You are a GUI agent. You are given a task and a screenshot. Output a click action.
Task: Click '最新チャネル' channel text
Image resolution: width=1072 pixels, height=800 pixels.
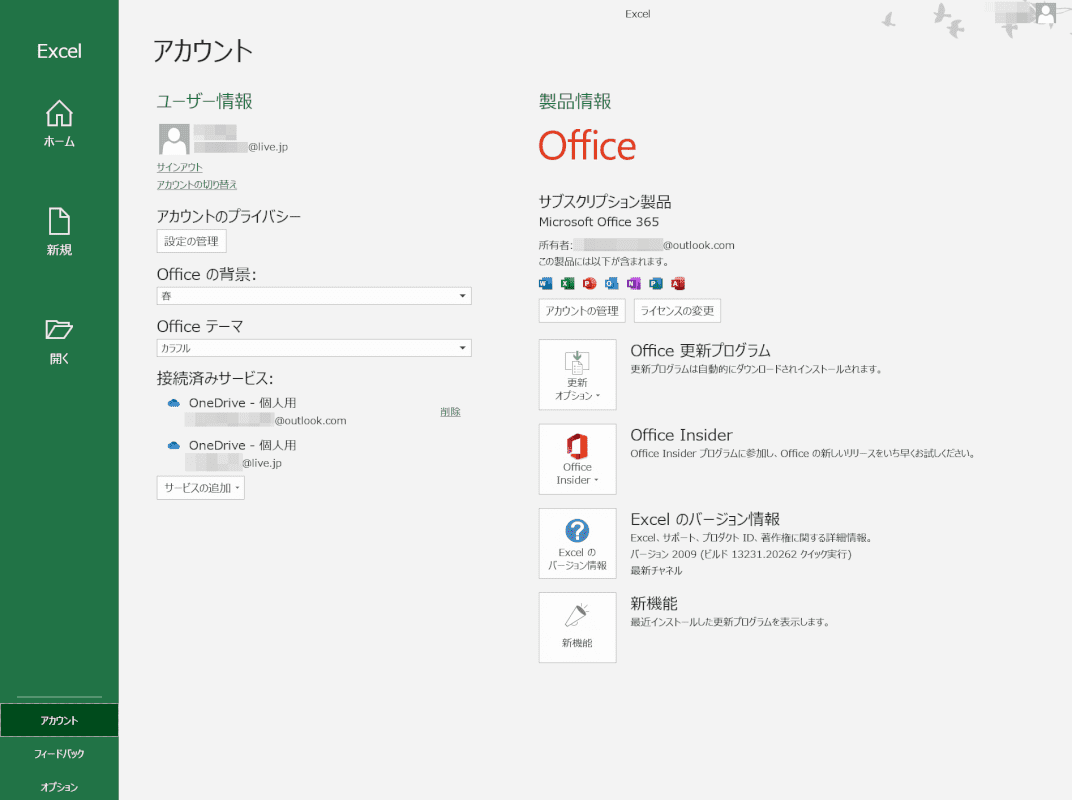pos(656,571)
